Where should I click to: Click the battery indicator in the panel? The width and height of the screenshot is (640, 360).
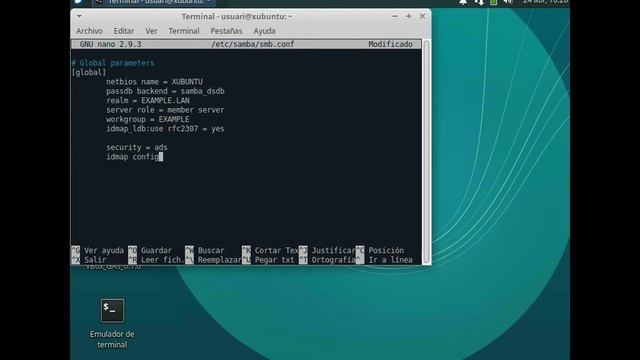[493, 2]
